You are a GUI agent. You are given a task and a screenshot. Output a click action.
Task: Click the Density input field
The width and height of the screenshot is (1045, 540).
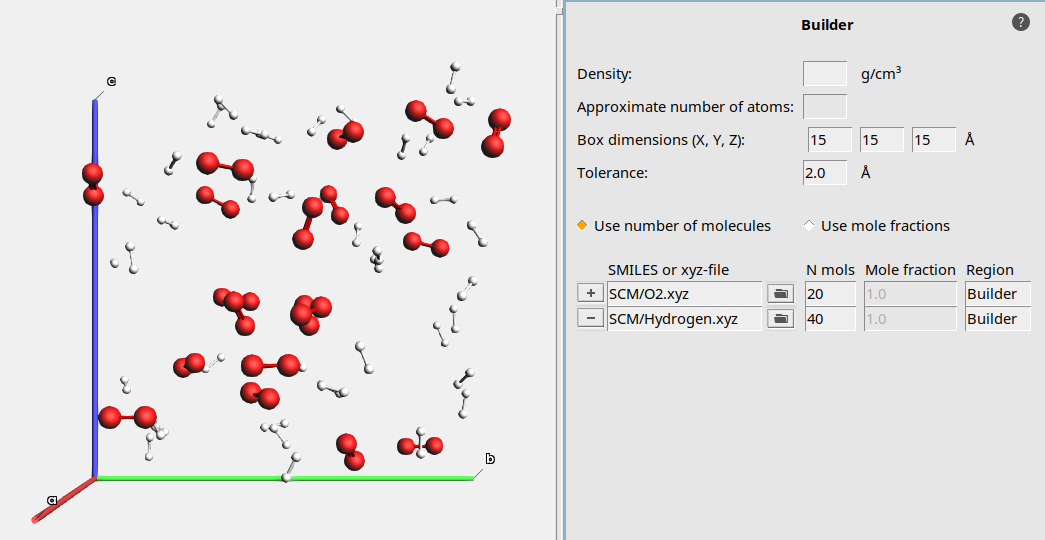tap(825, 74)
